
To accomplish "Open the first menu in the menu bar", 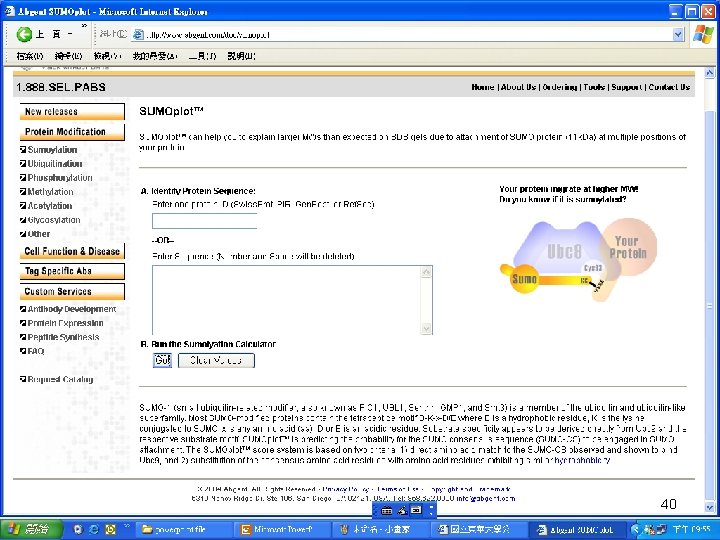I will [29, 56].
